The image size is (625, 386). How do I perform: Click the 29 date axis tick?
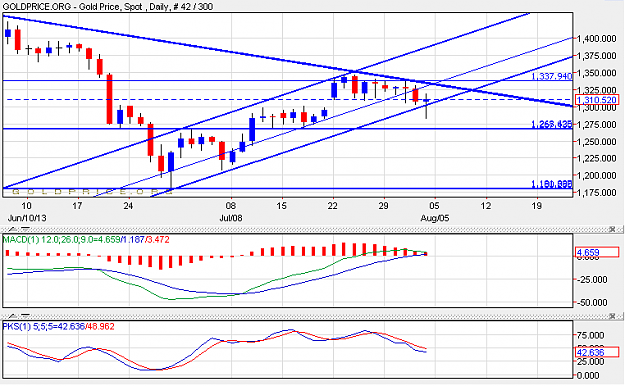[383, 206]
